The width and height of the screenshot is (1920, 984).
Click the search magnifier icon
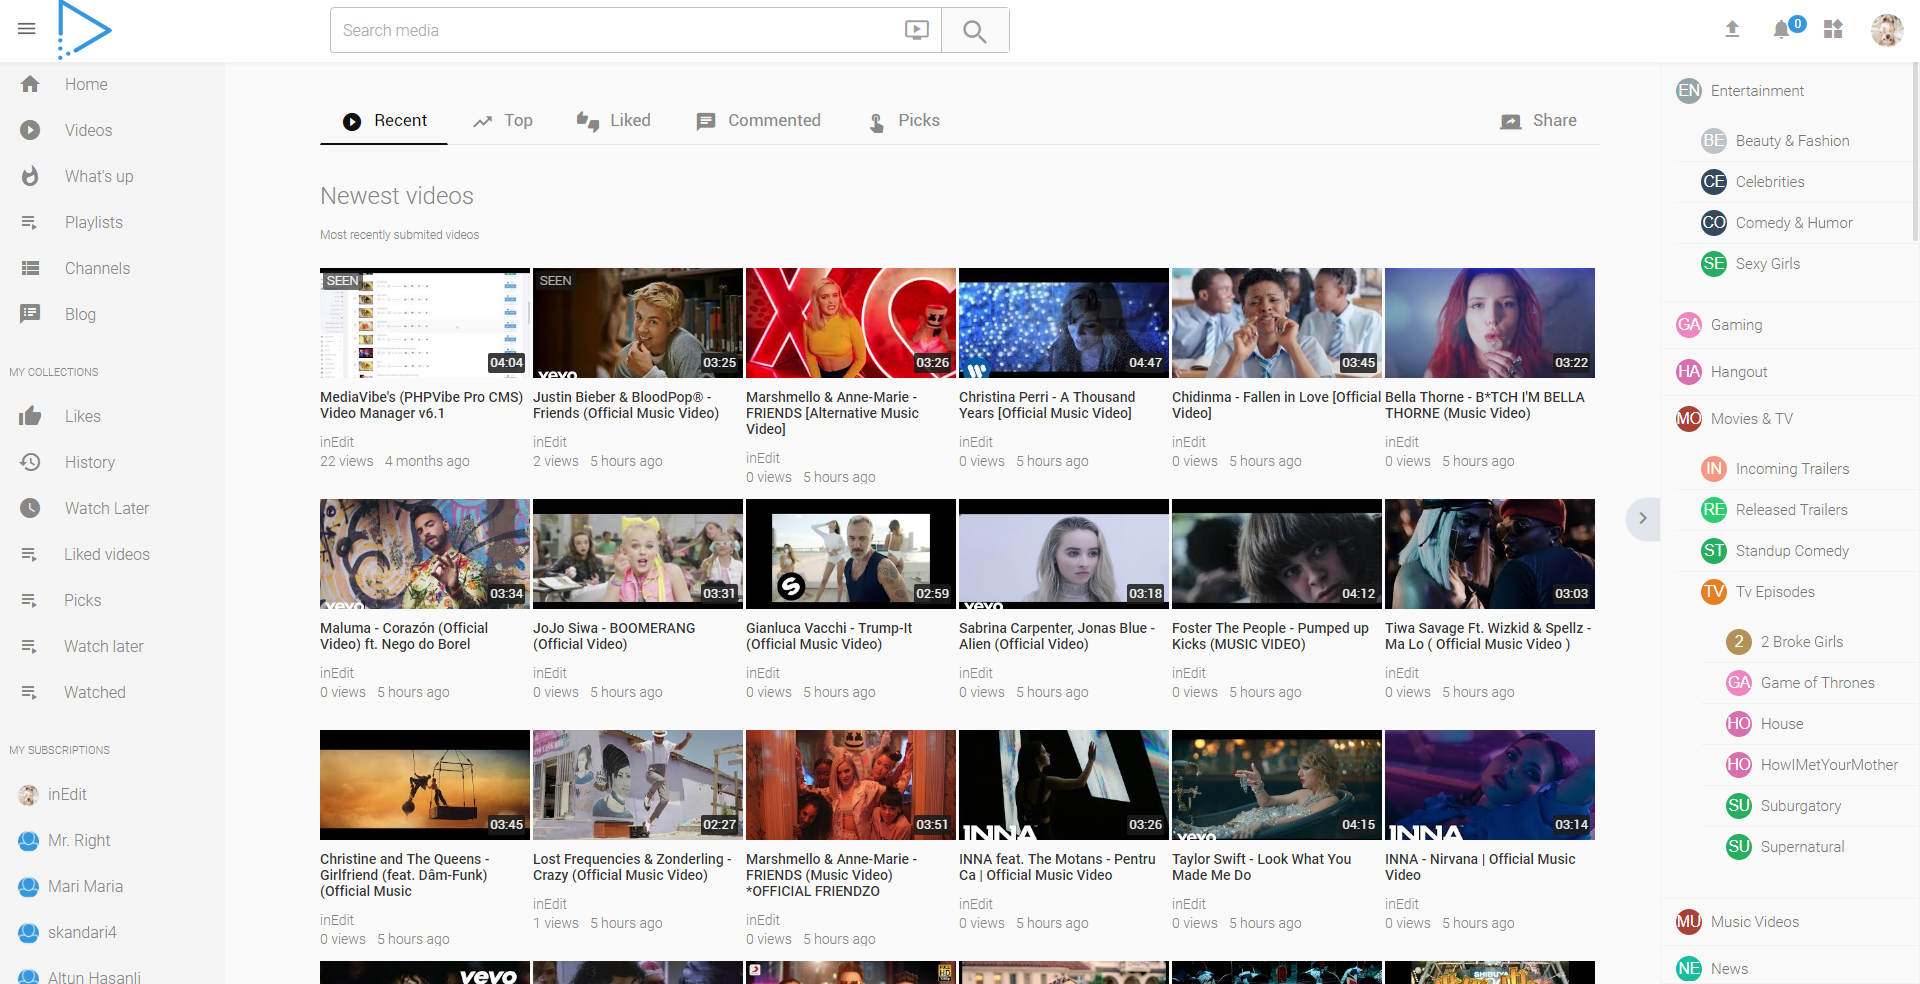pyautogui.click(x=974, y=30)
